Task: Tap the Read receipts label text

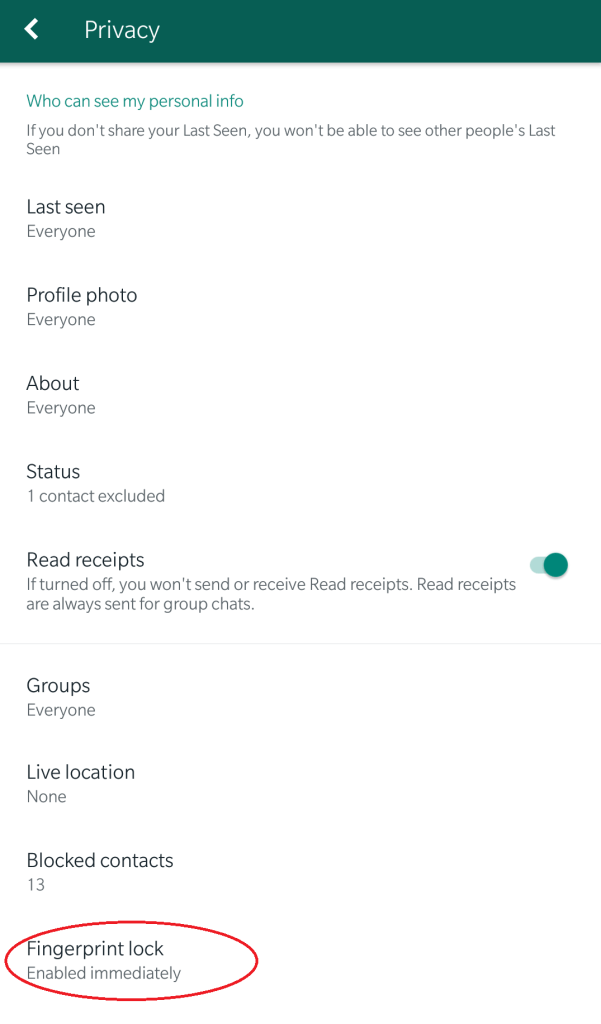Action: coord(85,560)
